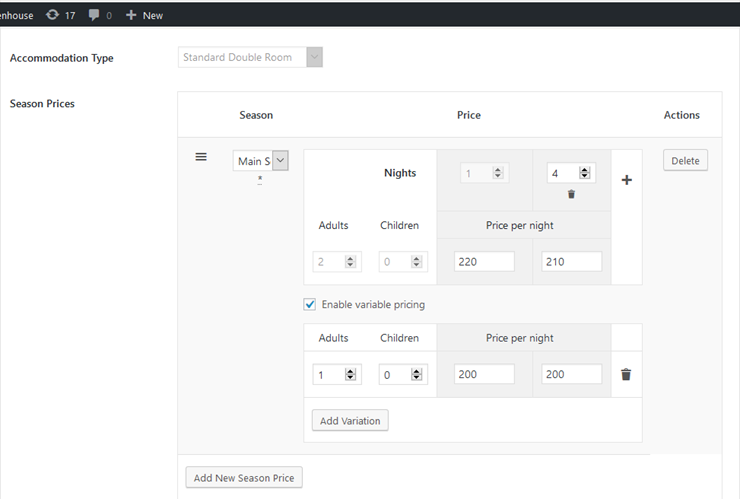Open the Accommodation Type dropdown
The width and height of the screenshot is (740, 499).
point(250,57)
